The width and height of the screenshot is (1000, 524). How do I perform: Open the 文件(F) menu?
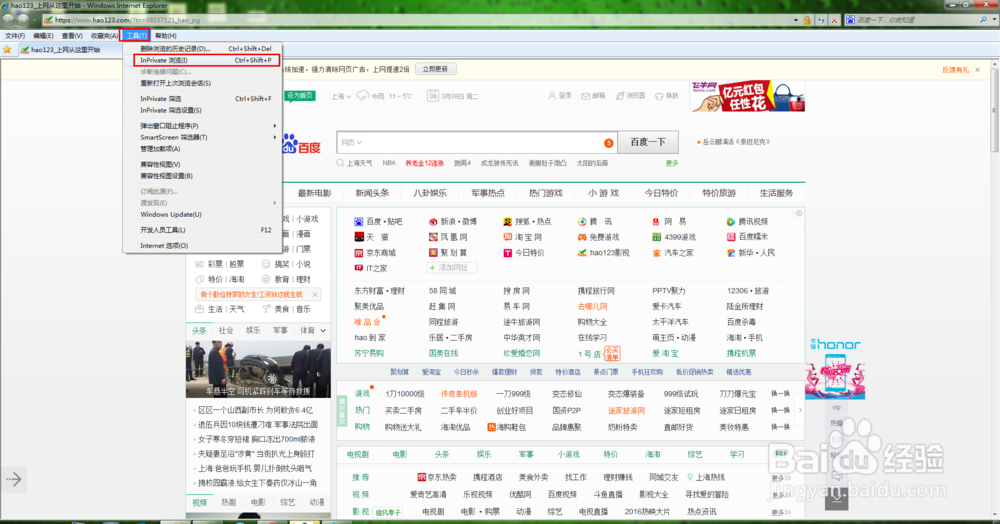[15, 36]
